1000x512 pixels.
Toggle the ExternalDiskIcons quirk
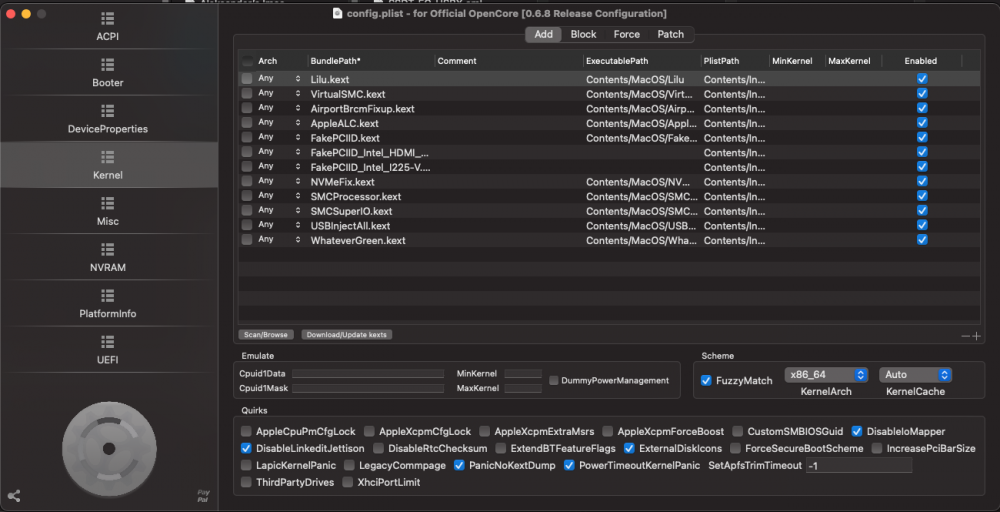pos(629,449)
